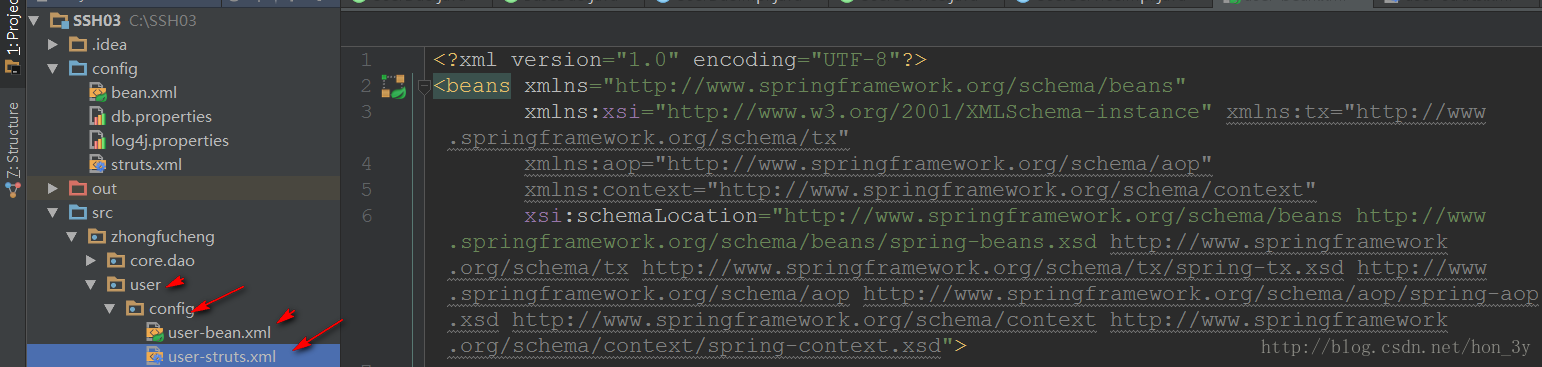Click the log4j.properties file icon

pos(98,141)
